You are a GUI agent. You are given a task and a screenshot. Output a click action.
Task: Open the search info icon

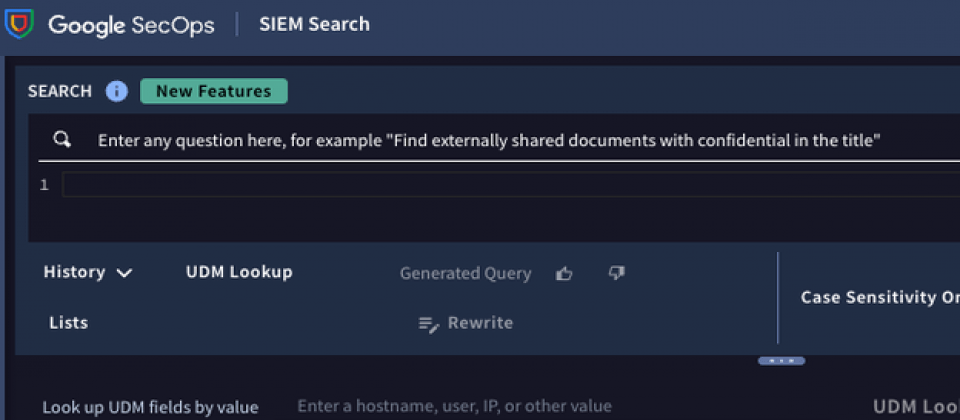(x=116, y=92)
